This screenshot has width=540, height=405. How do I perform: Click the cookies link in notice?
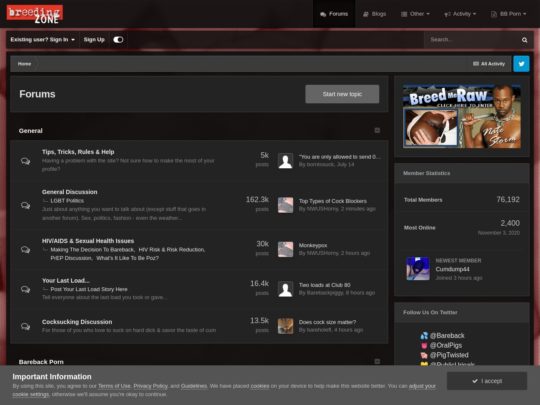(260, 386)
